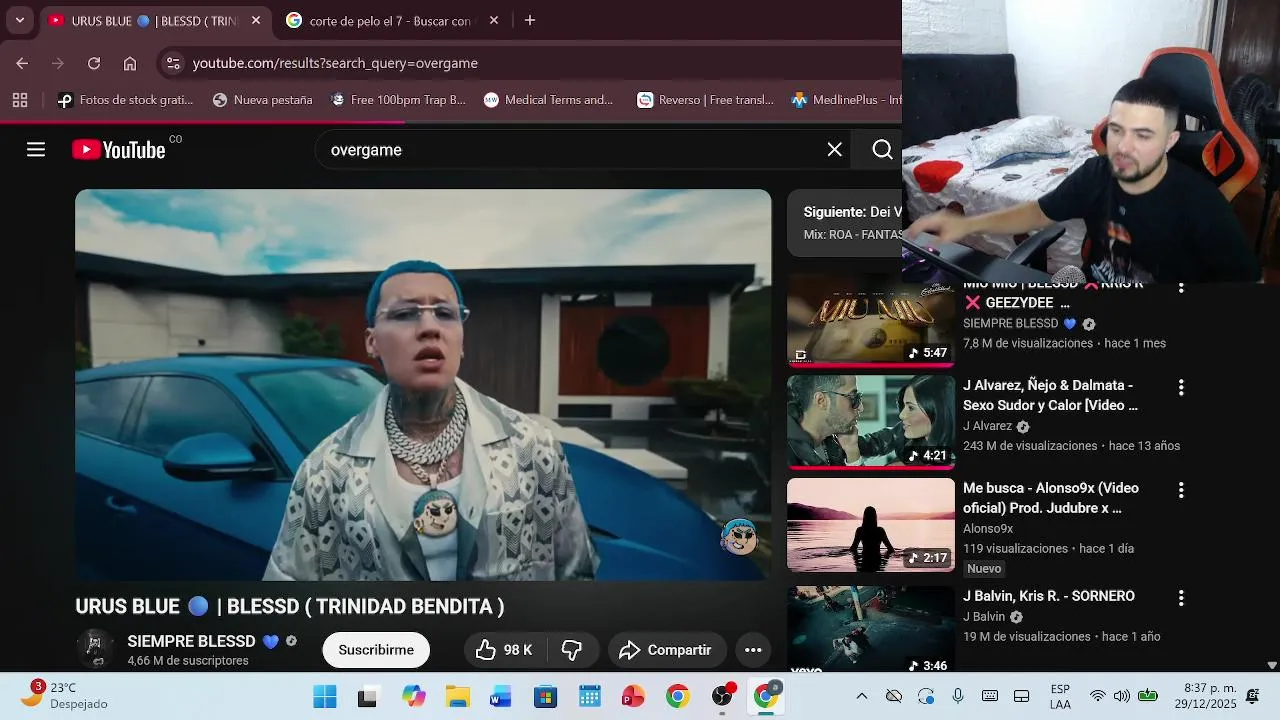Open Fotos de stock grati... bookmark
This screenshot has width=1280, height=720.
[x=126, y=100]
